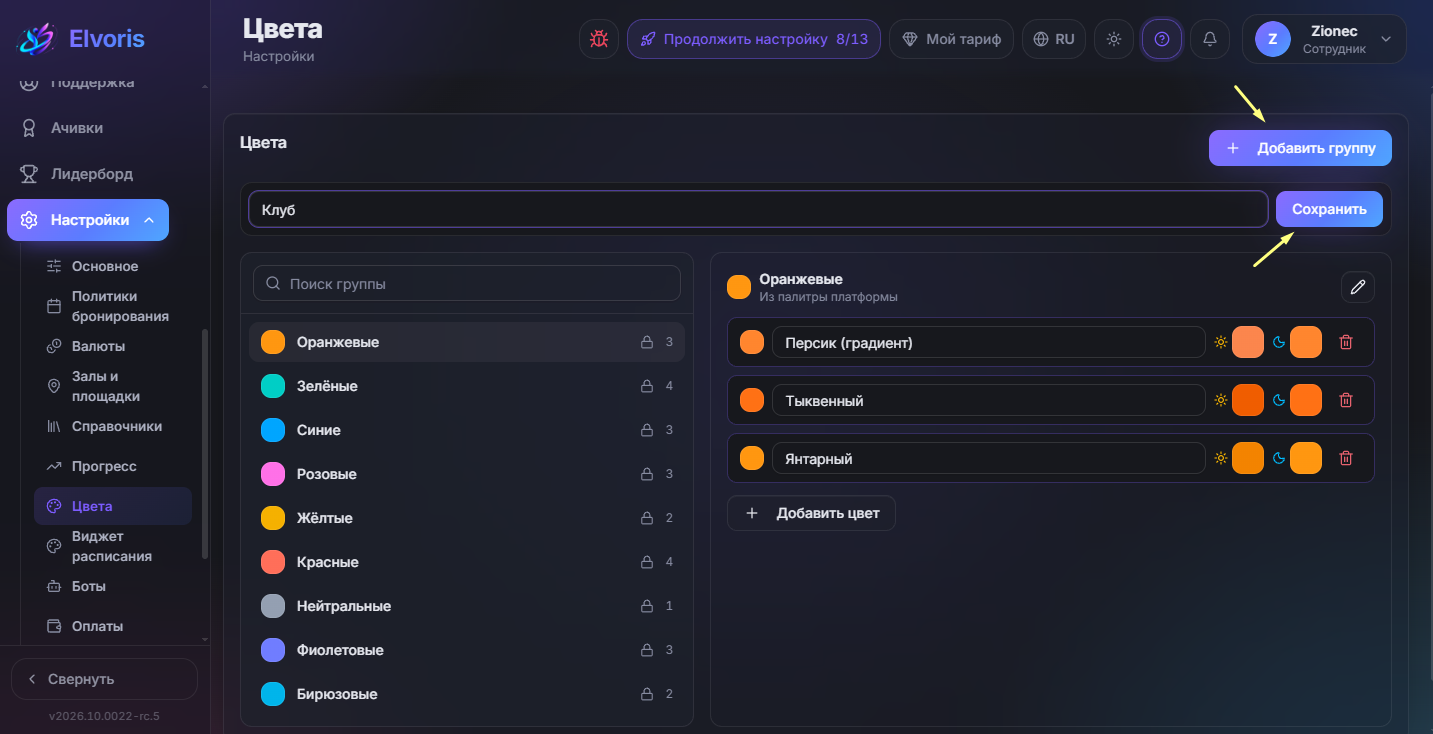
Task: Click the group name field containing Клуб
Action: point(758,209)
